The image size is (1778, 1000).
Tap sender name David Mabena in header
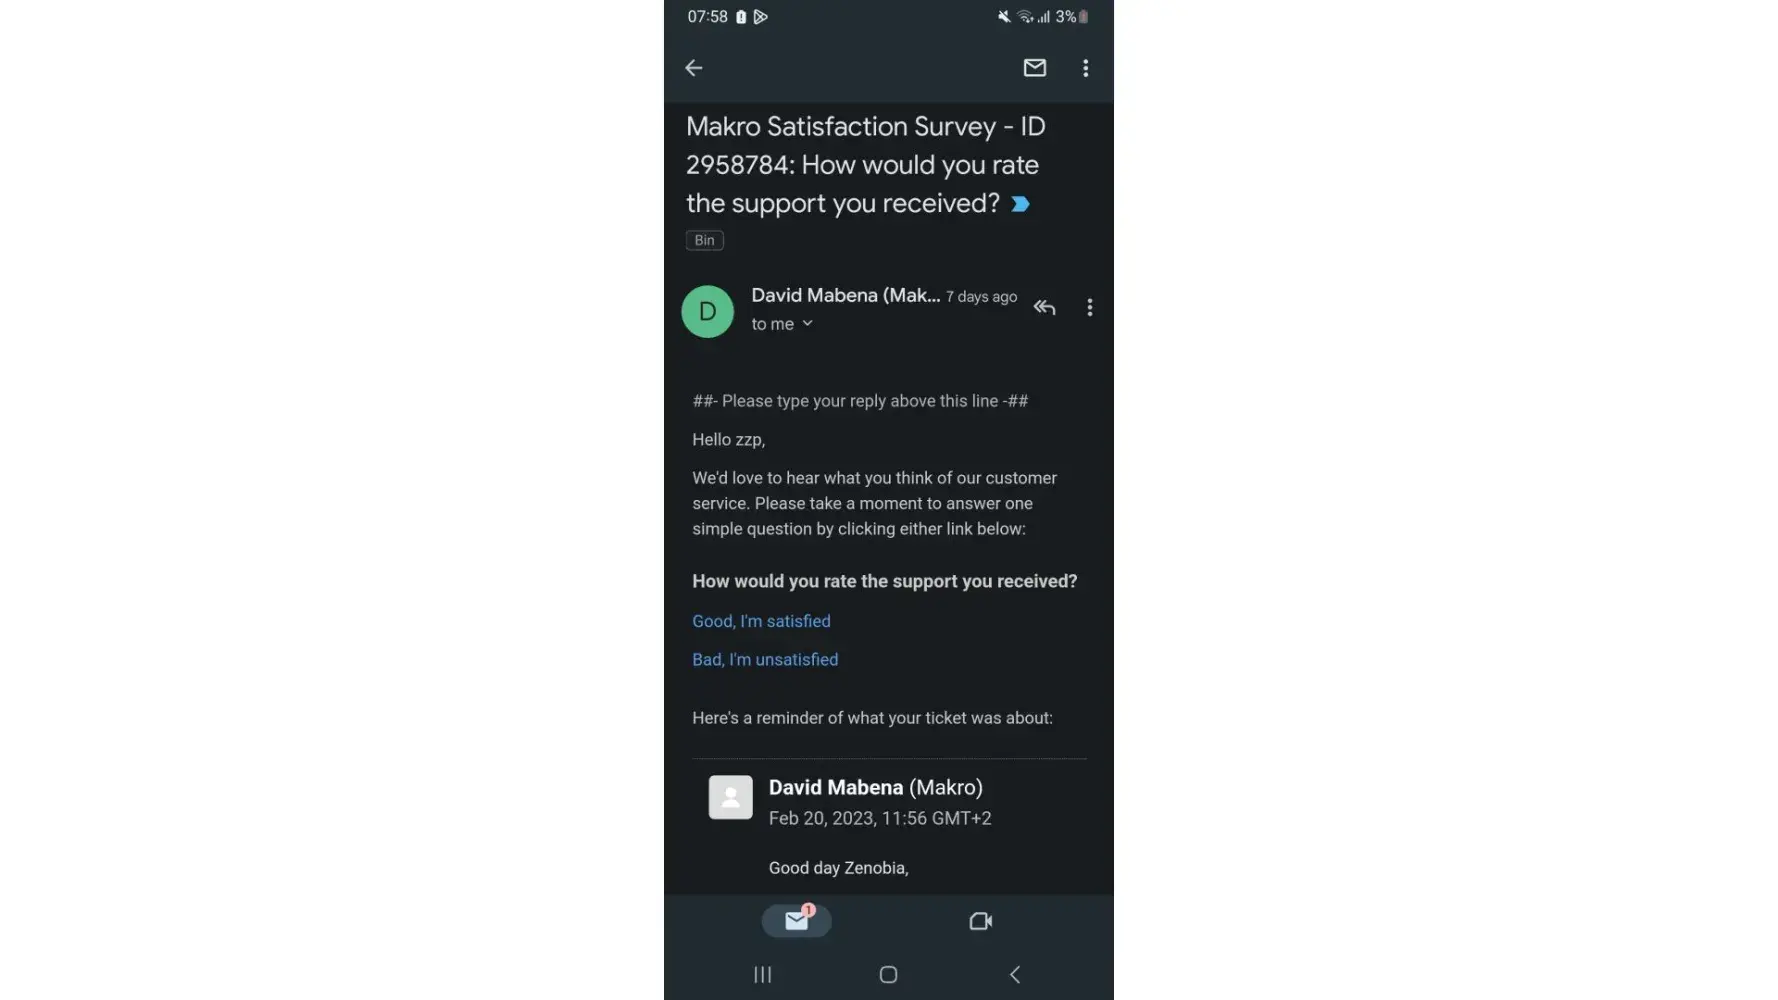pyautogui.click(x=845, y=295)
